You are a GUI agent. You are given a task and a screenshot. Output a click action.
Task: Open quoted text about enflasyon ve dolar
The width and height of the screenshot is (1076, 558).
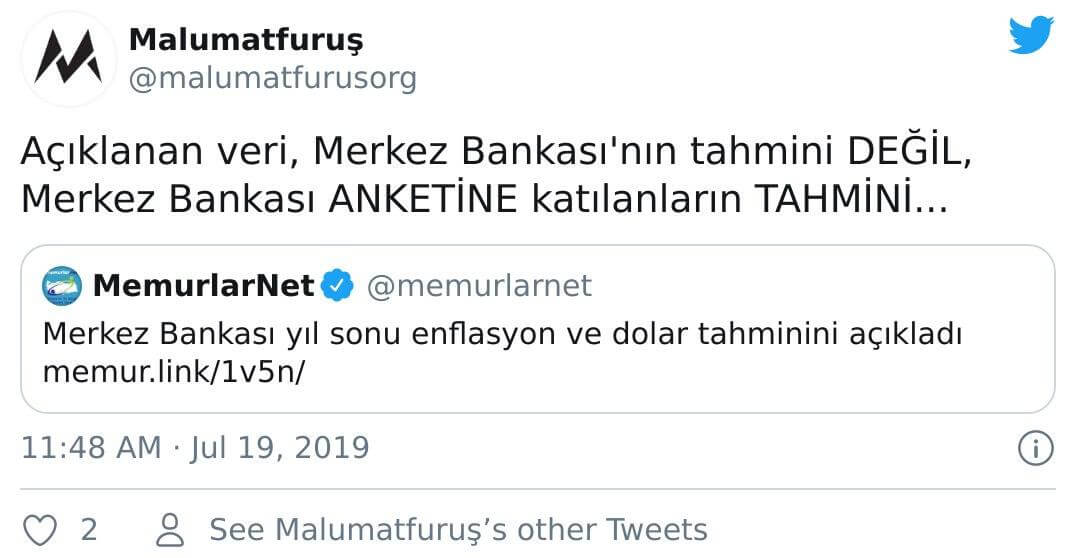pyautogui.click(x=502, y=333)
